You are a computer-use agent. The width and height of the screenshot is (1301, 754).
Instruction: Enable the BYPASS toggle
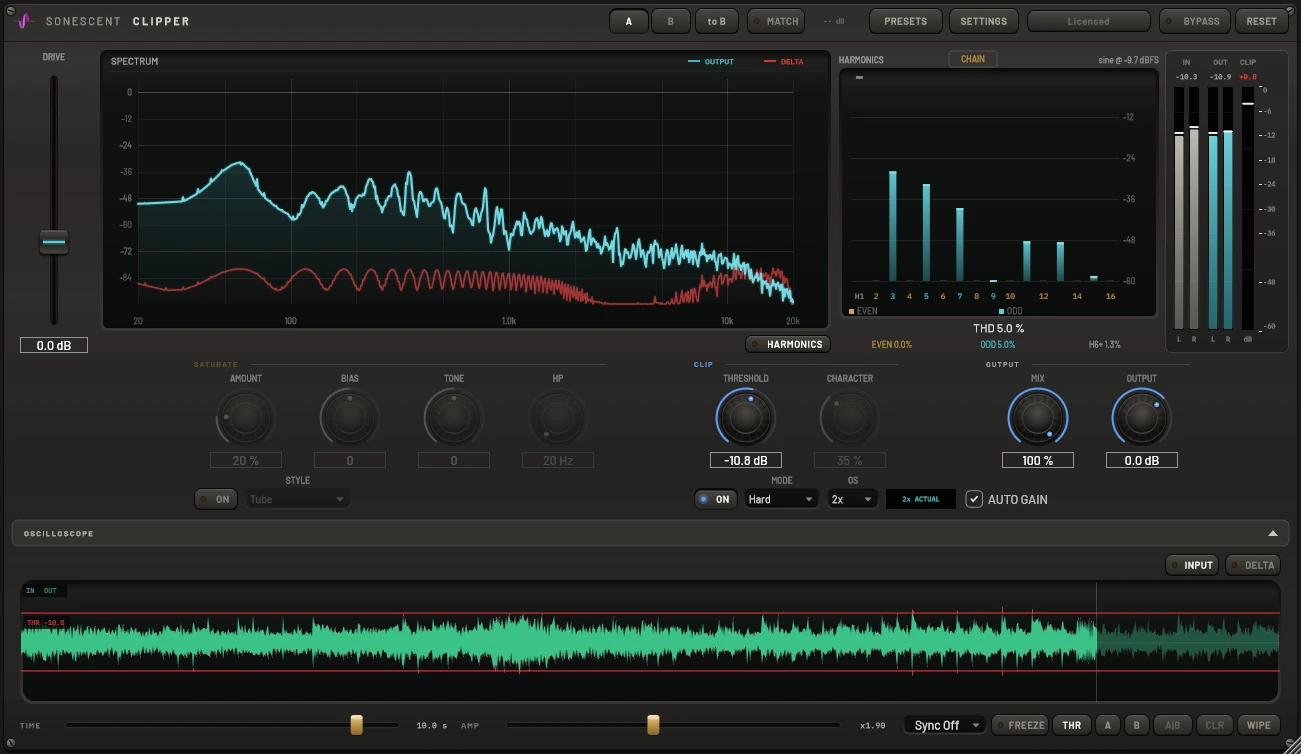coord(1195,21)
